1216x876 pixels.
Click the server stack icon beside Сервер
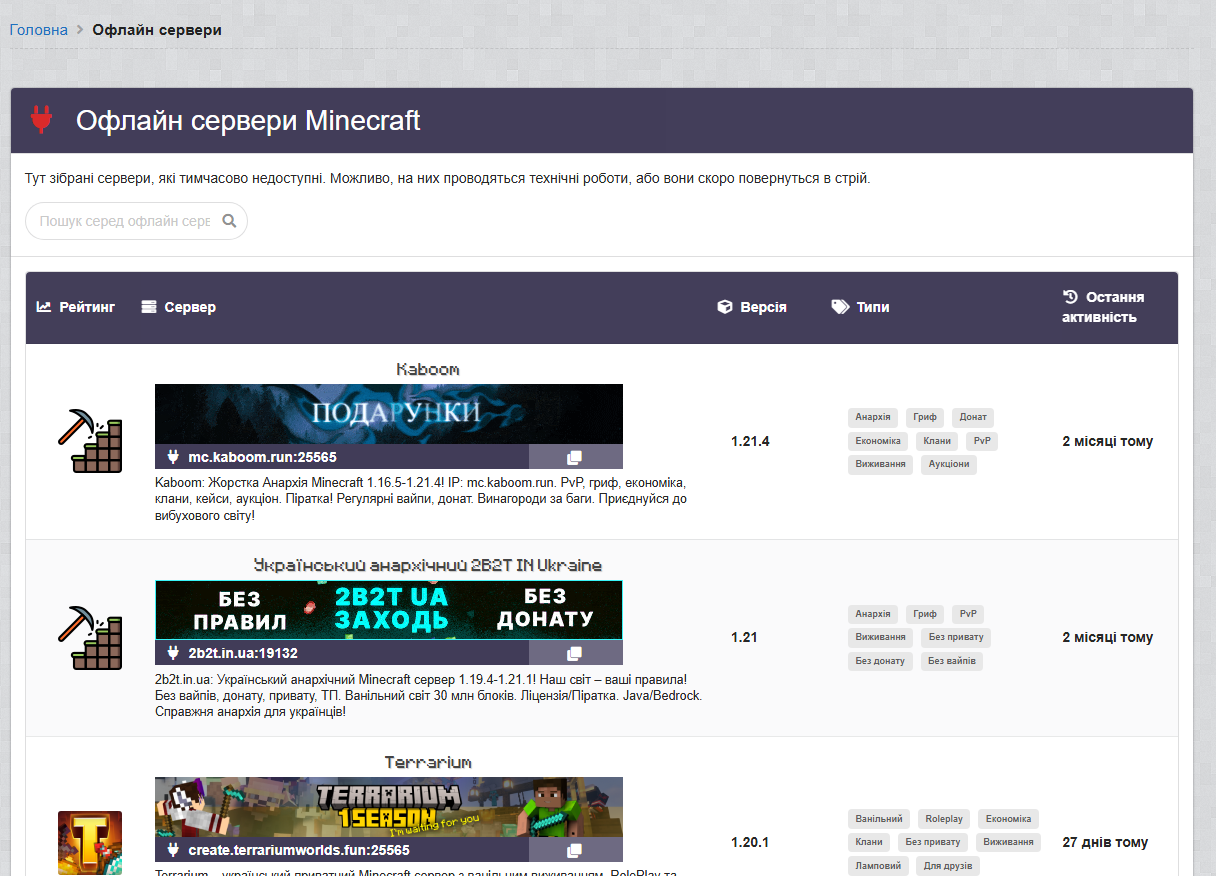(x=149, y=307)
